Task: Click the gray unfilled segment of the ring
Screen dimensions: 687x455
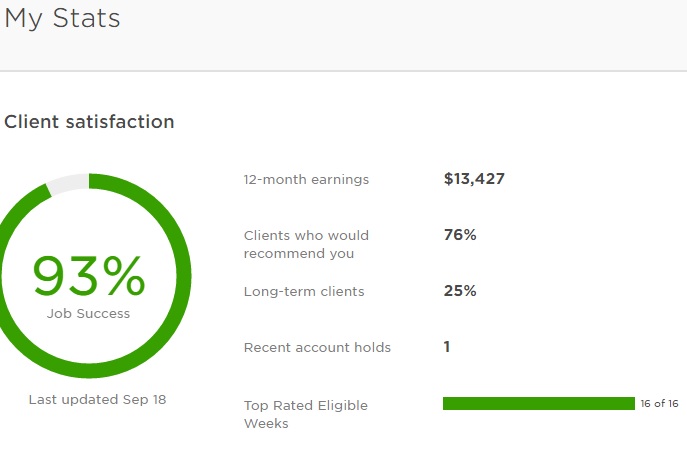Action: tap(67, 183)
